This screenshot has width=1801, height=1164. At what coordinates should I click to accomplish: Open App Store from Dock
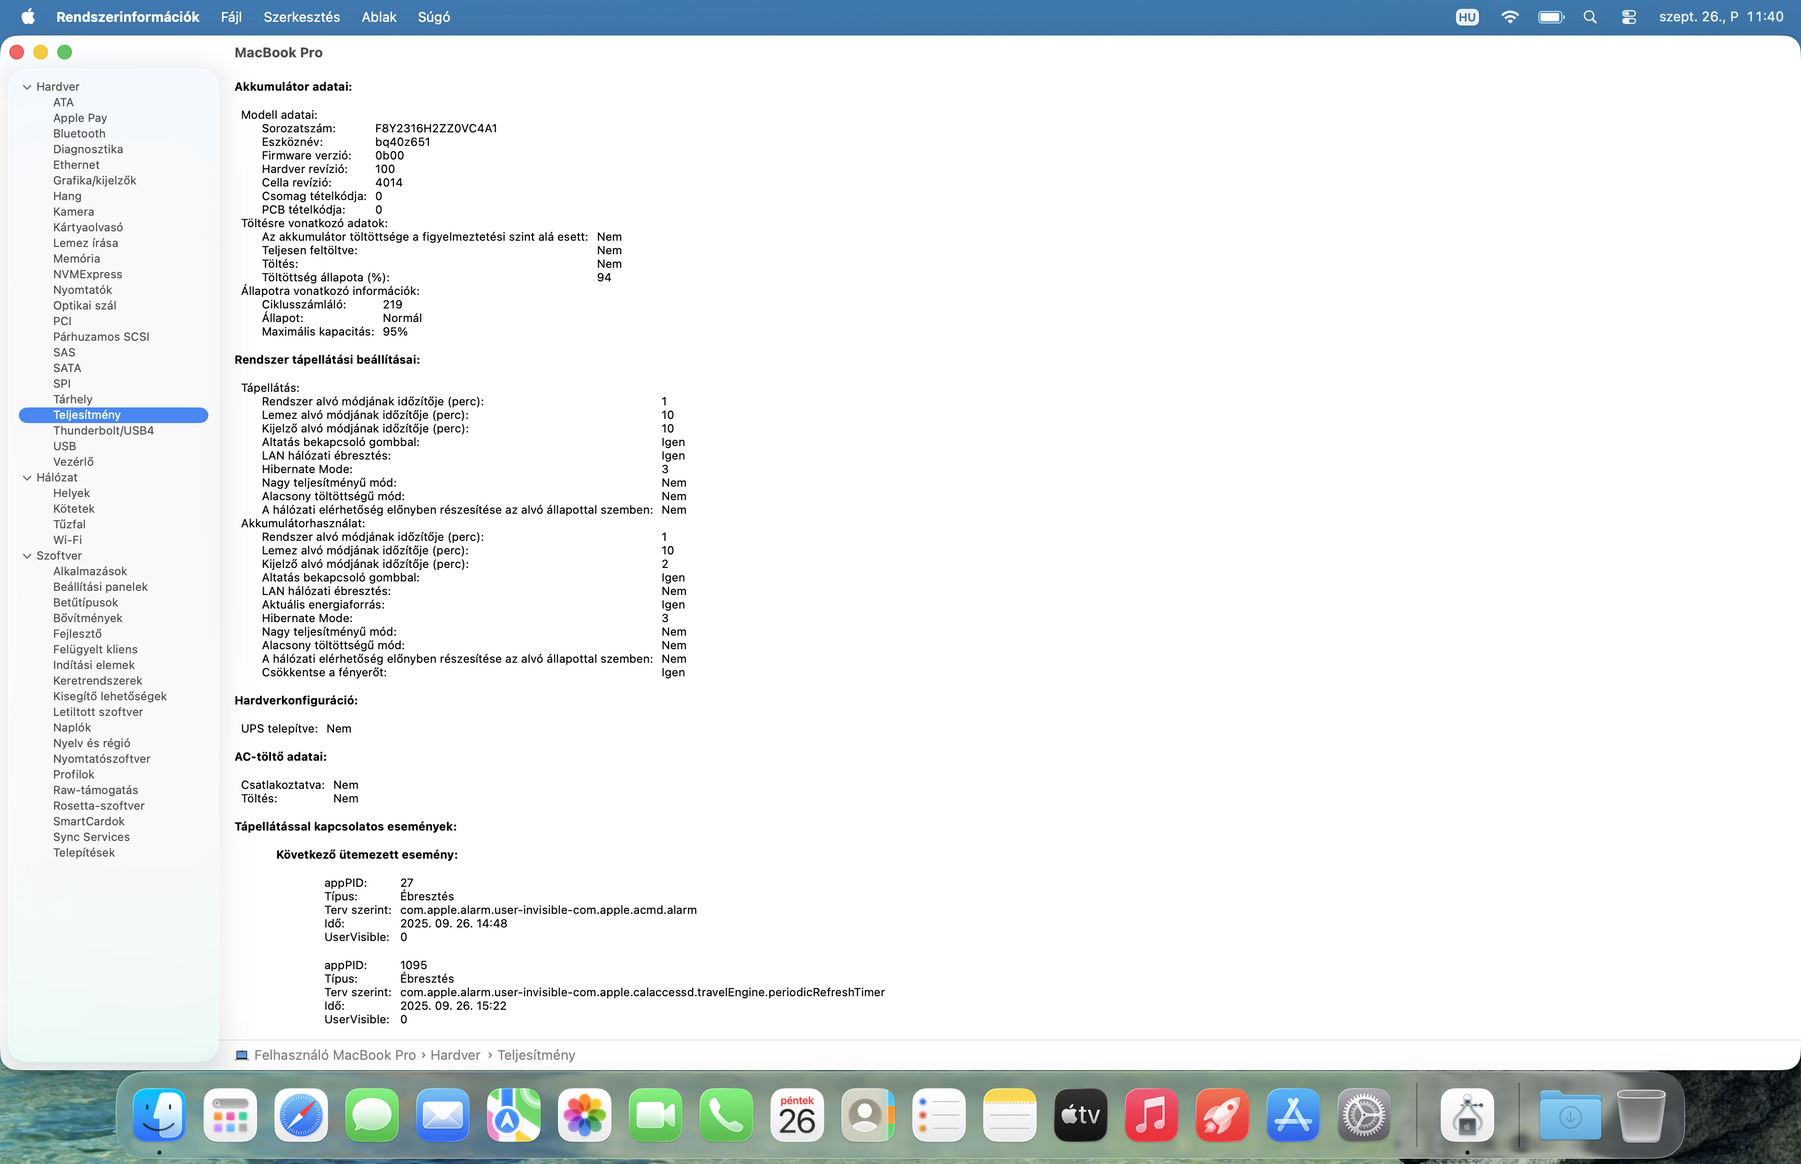[1293, 1115]
